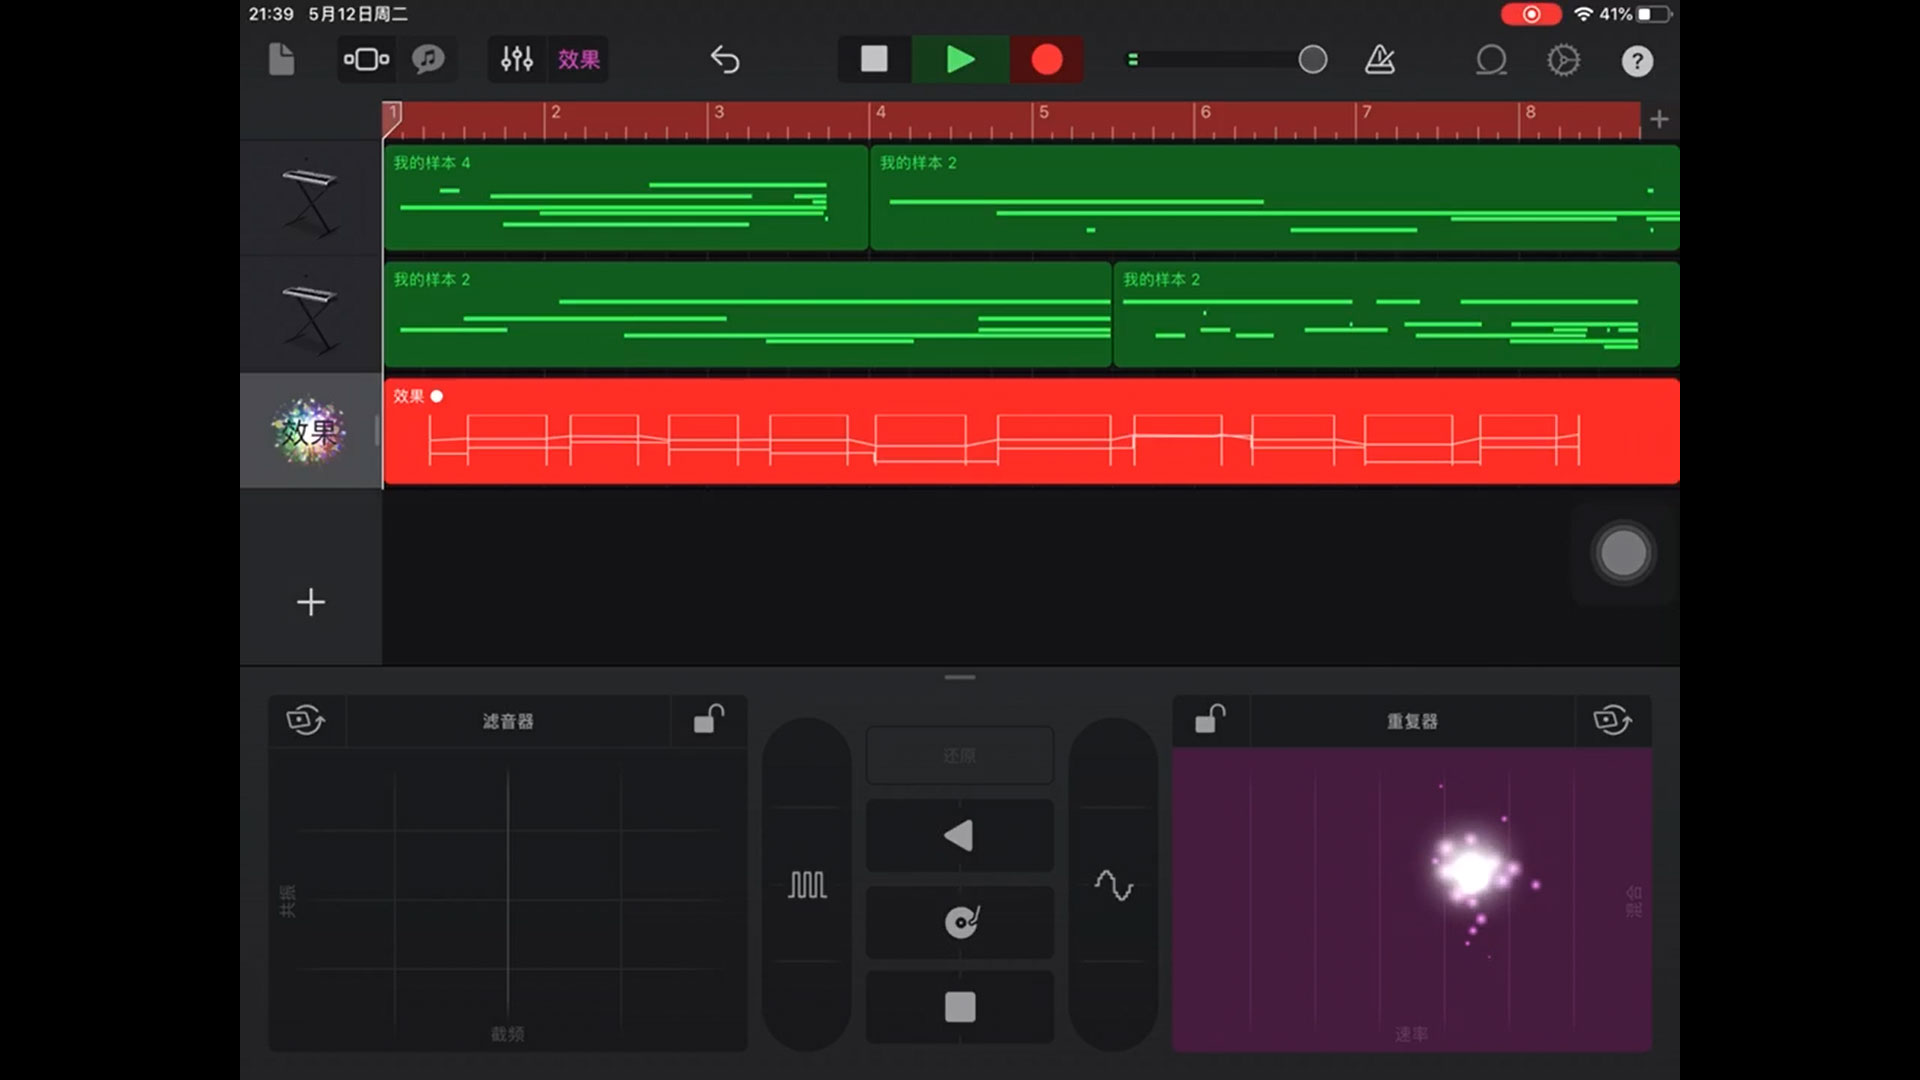Switch effect on 滤音器 pad

pos(306,720)
